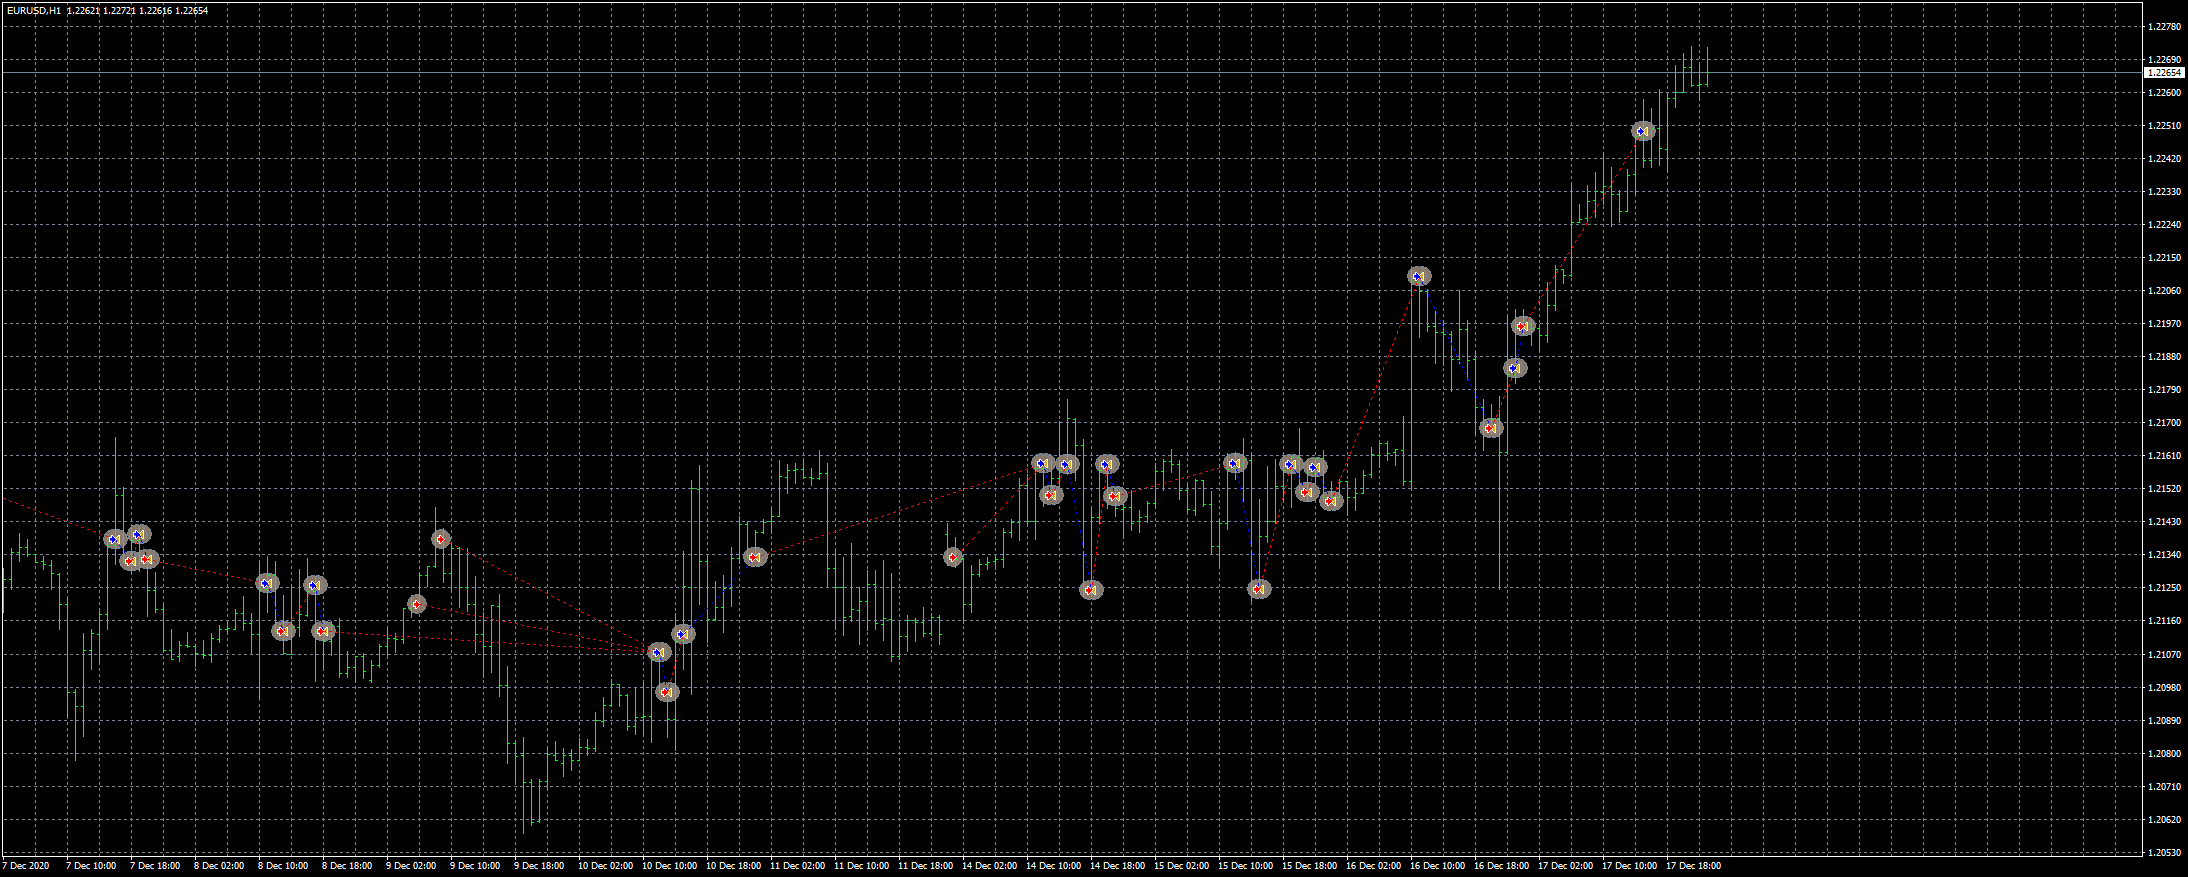The image size is (2188, 877).
Task: Select red trade marker near 1.21690 on 16 Dec
Action: [x=1491, y=428]
